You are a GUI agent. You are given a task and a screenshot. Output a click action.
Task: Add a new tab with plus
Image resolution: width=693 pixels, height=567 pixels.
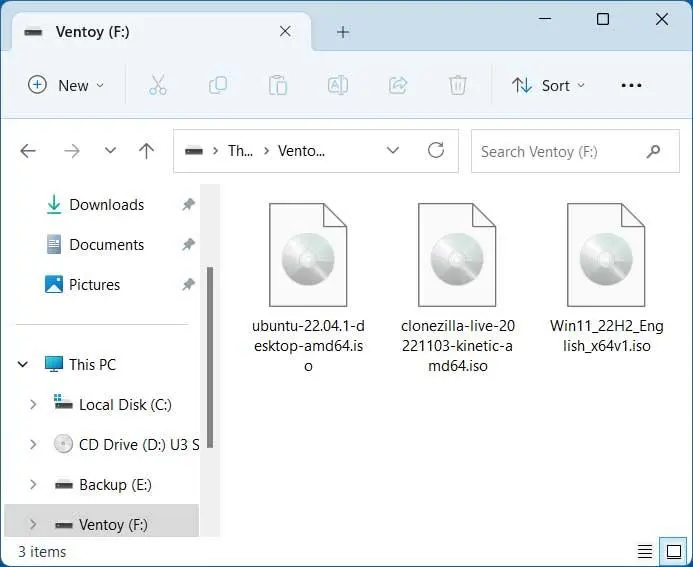pyautogui.click(x=343, y=32)
